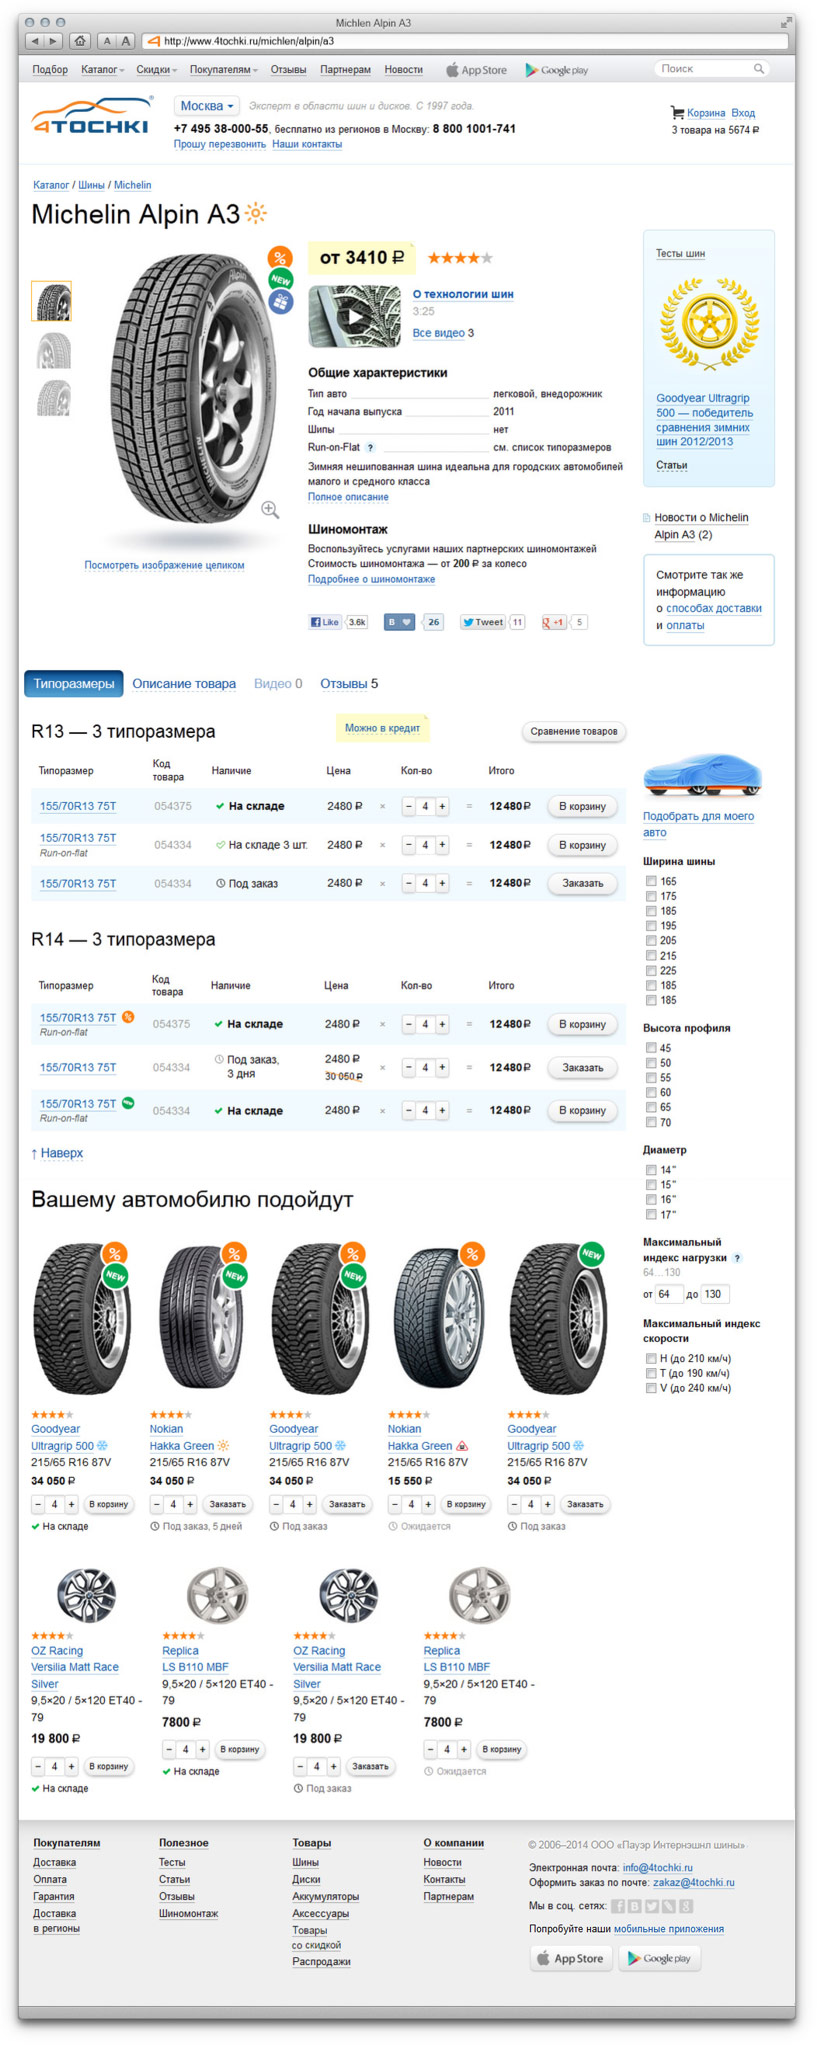817x2045 pixels.
Task: Open the Полное описание link
Action: click(x=348, y=497)
